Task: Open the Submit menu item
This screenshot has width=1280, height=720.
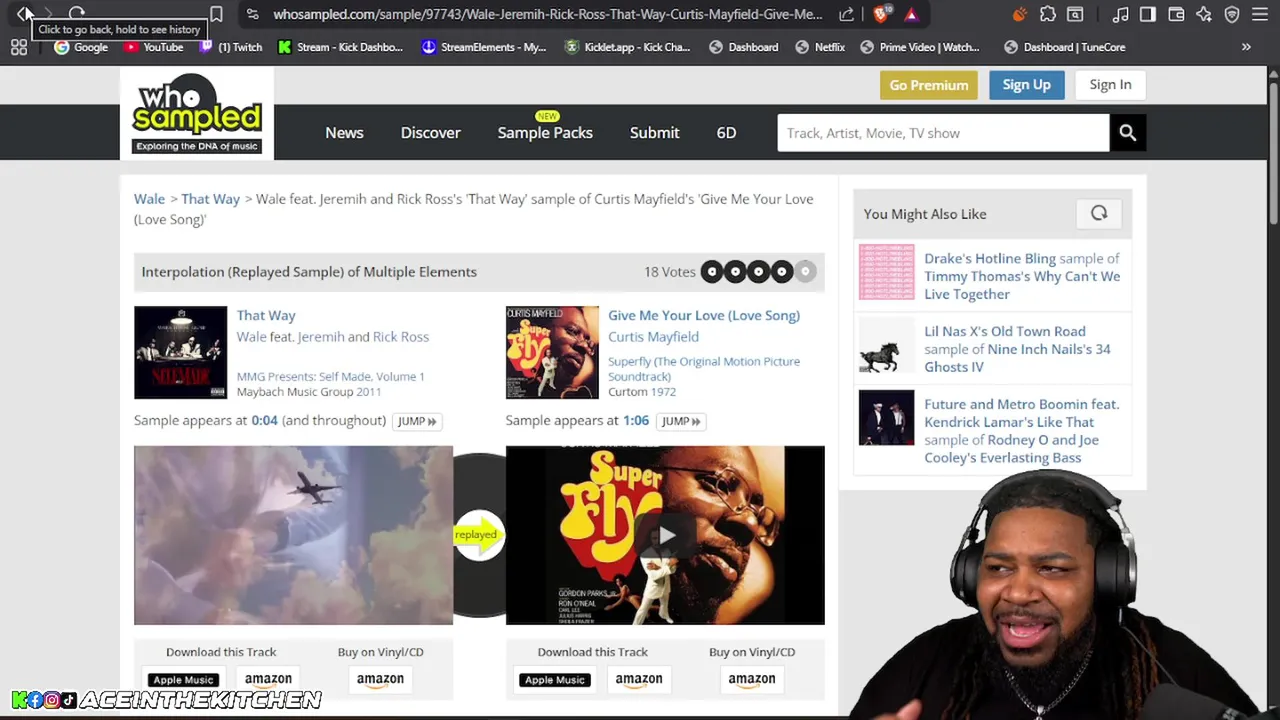Action: [x=655, y=133]
